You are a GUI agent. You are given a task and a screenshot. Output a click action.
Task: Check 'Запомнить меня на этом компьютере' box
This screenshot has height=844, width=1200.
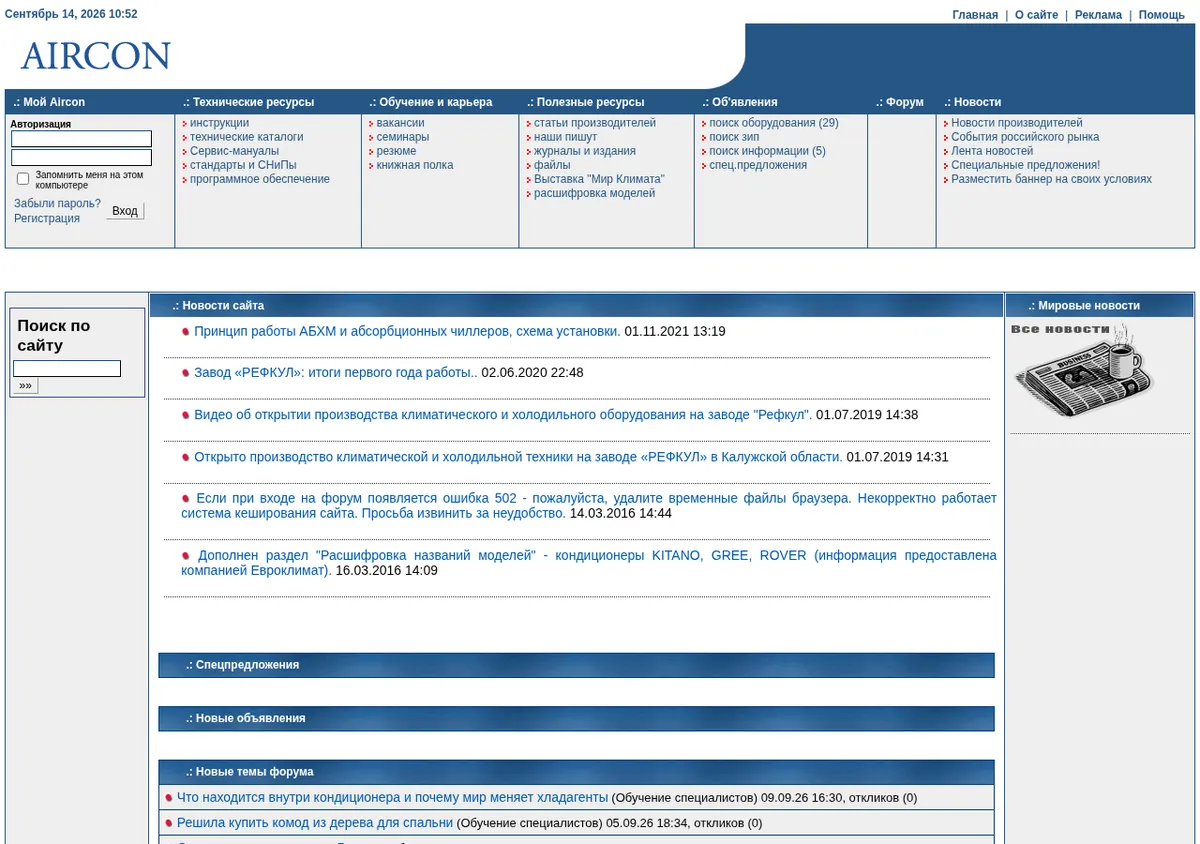point(23,179)
